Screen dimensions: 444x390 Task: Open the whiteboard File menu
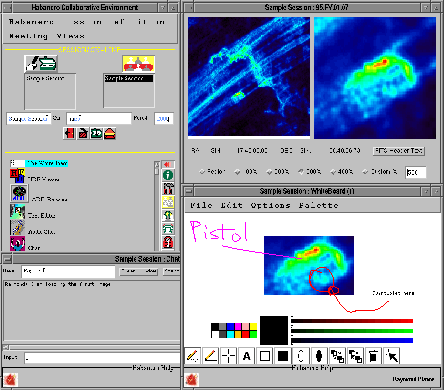pyautogui.click(x=201, y=205)
